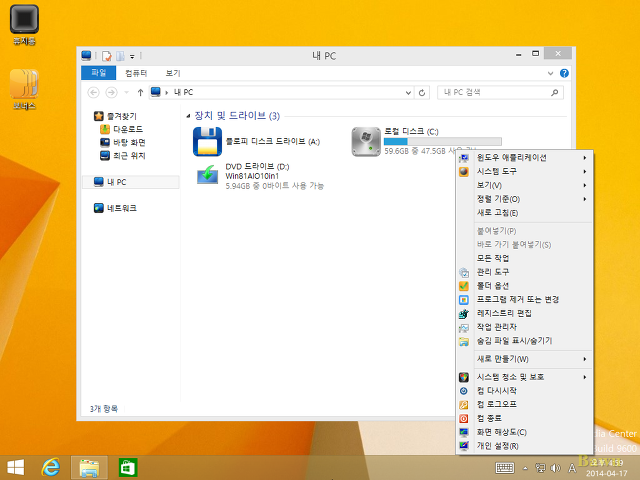Screen dimensions: 640x480
Task: Open the recent locations dropdown arrow
Action: 127,93
